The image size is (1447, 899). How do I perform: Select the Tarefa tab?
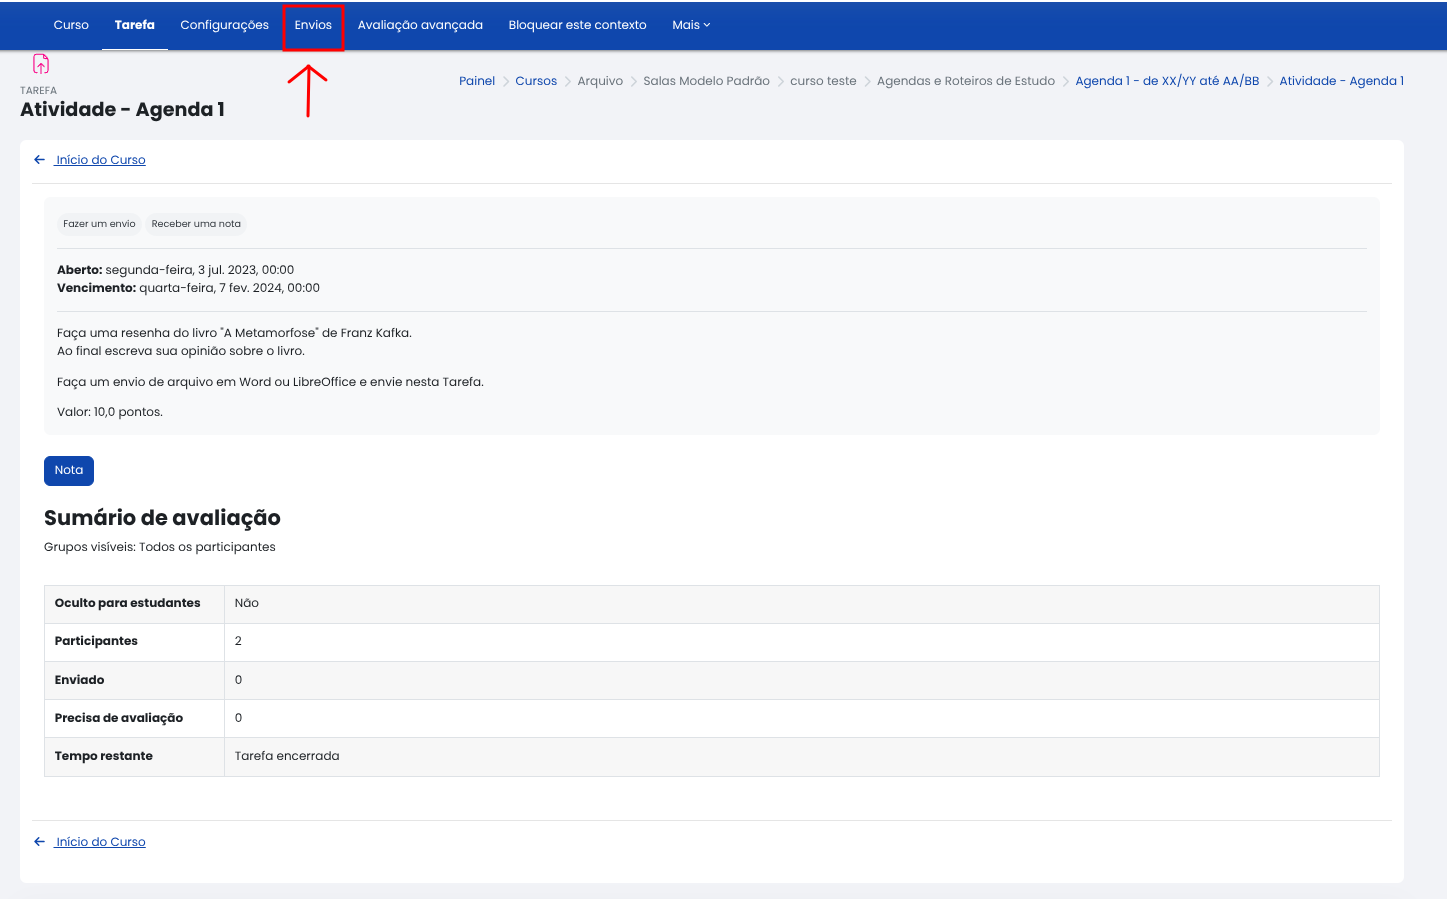(135, 25)
